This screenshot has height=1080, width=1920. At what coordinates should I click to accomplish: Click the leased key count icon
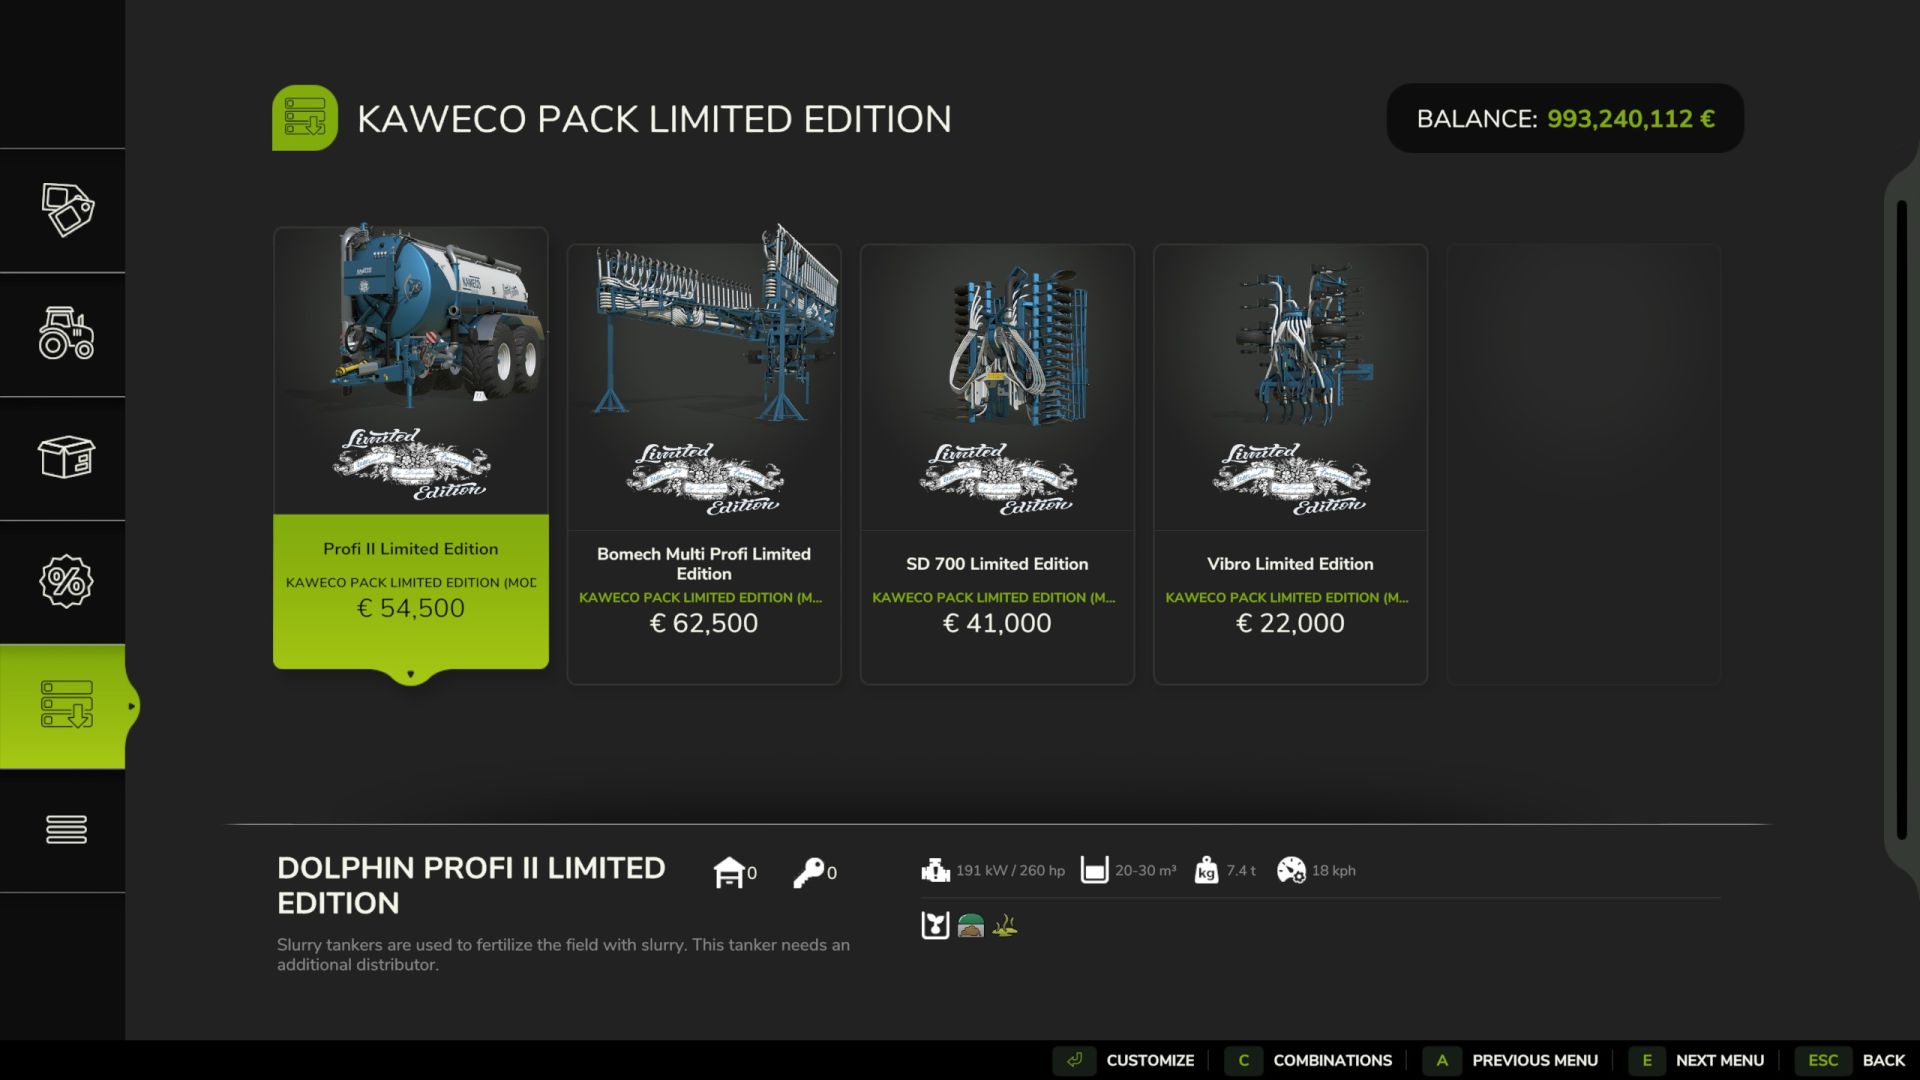pos(808,872)
